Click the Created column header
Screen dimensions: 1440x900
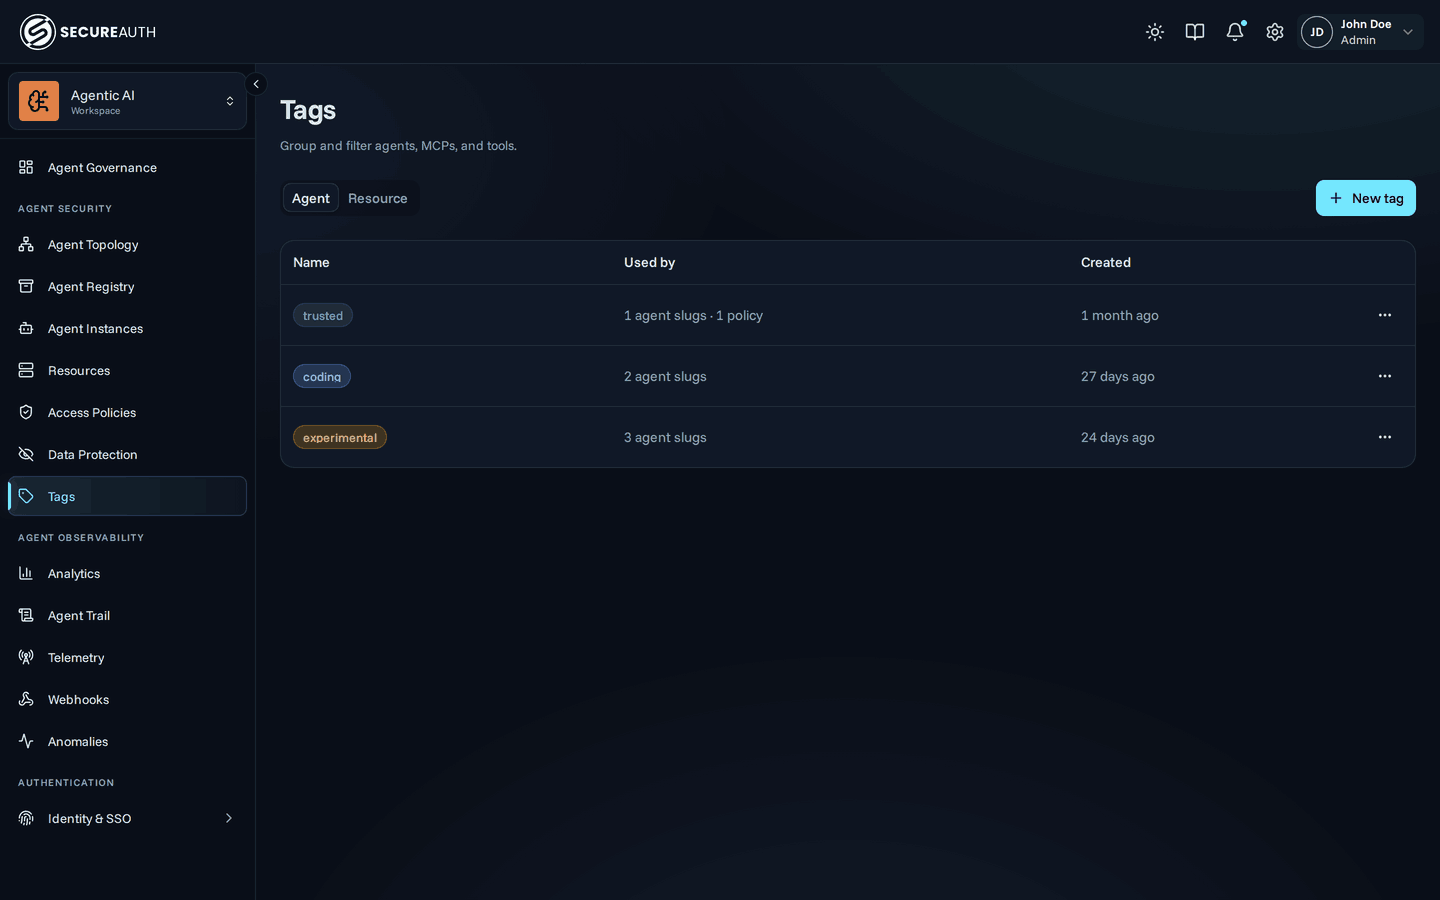coord(1106,262)
